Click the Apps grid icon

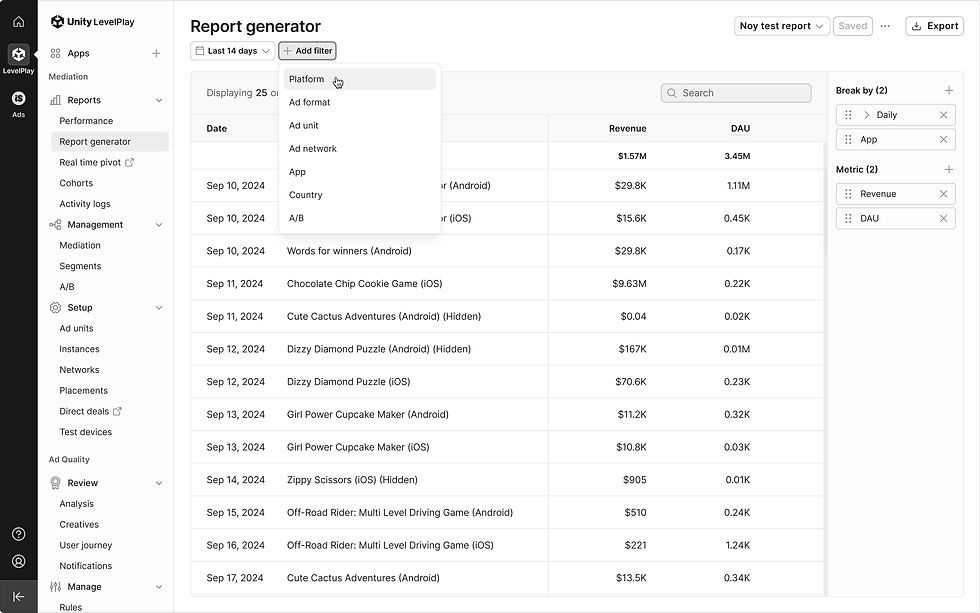pos(56,54)
